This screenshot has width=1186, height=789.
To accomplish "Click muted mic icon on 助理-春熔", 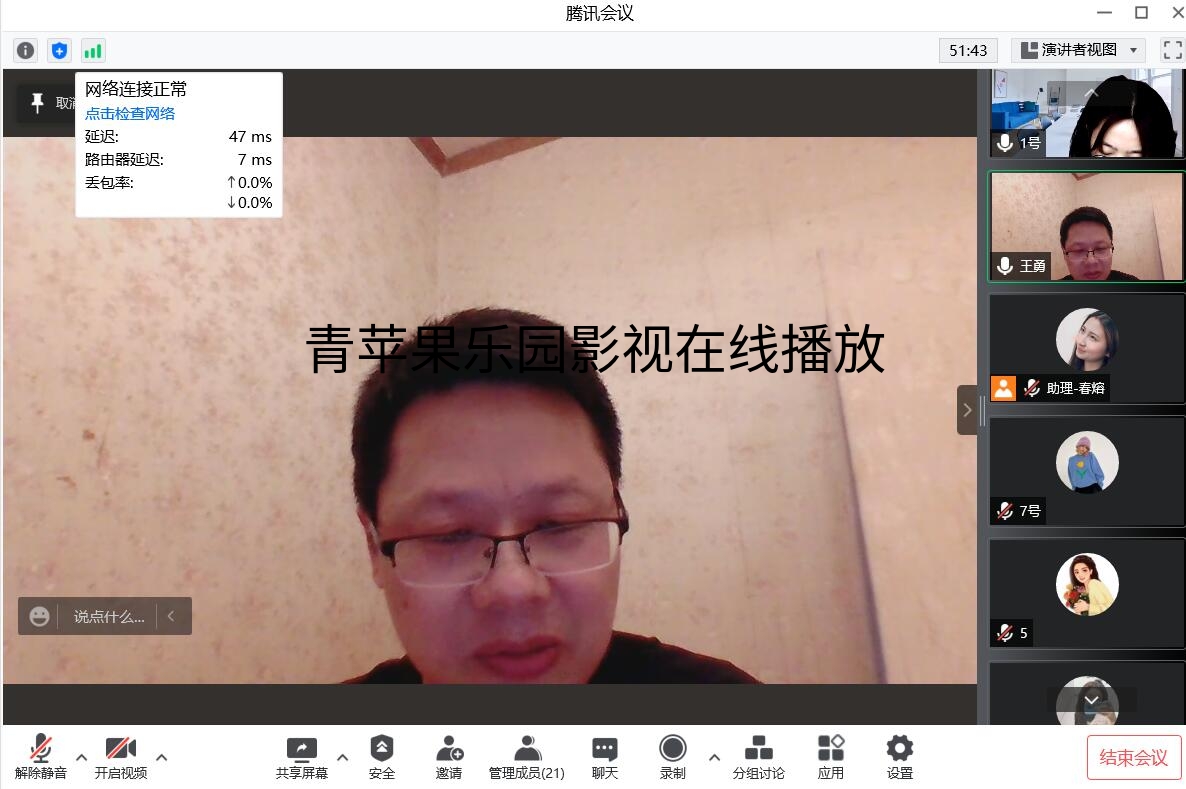I will [1032, 388].
